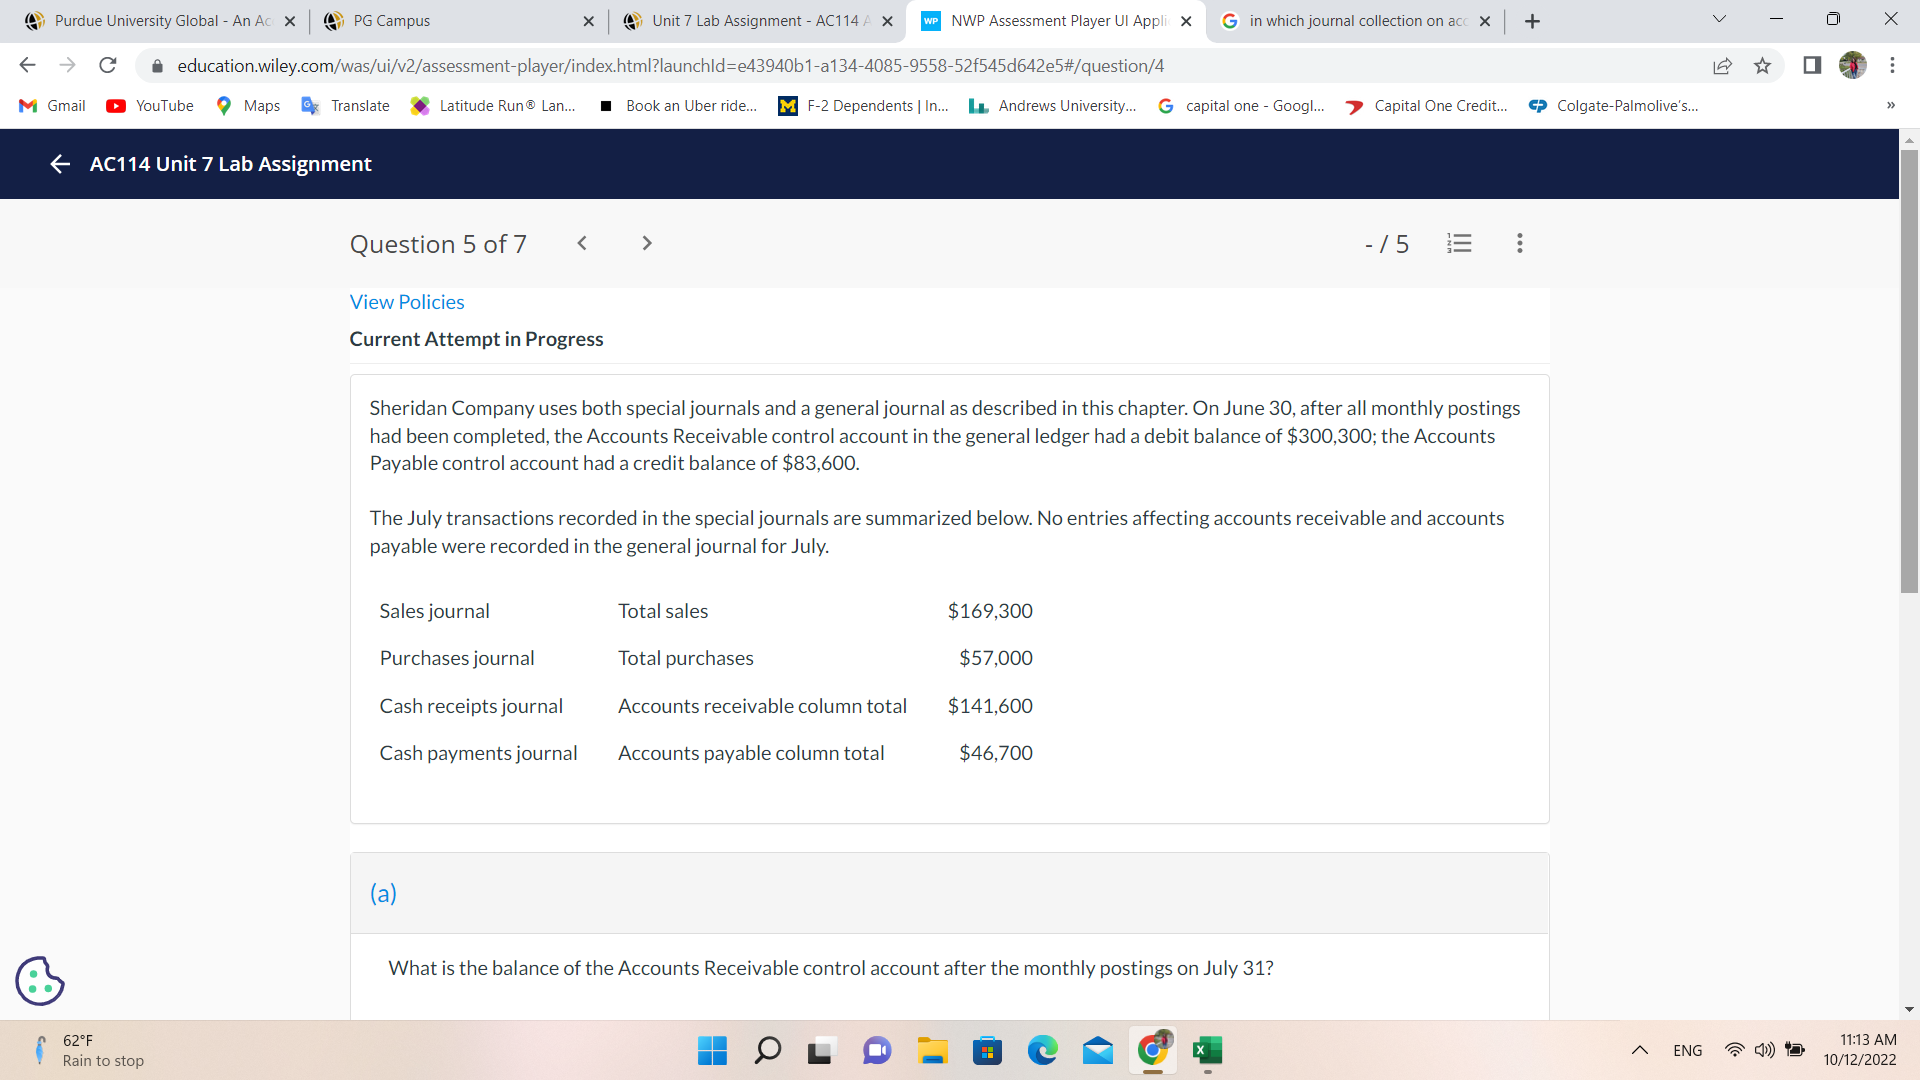Viewport: 1920px width, 1080px height.
Task: Open Excel from the taskbar
Action: 1207,1050
